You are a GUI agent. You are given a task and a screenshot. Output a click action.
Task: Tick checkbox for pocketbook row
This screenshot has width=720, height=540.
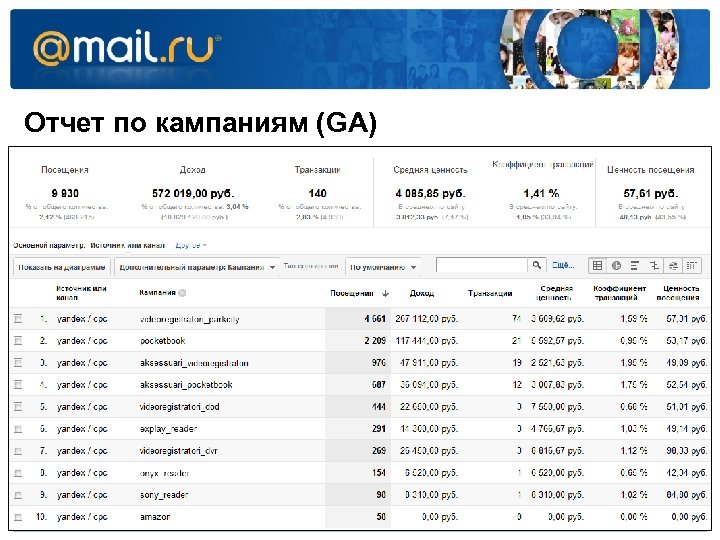coord(18,340)
